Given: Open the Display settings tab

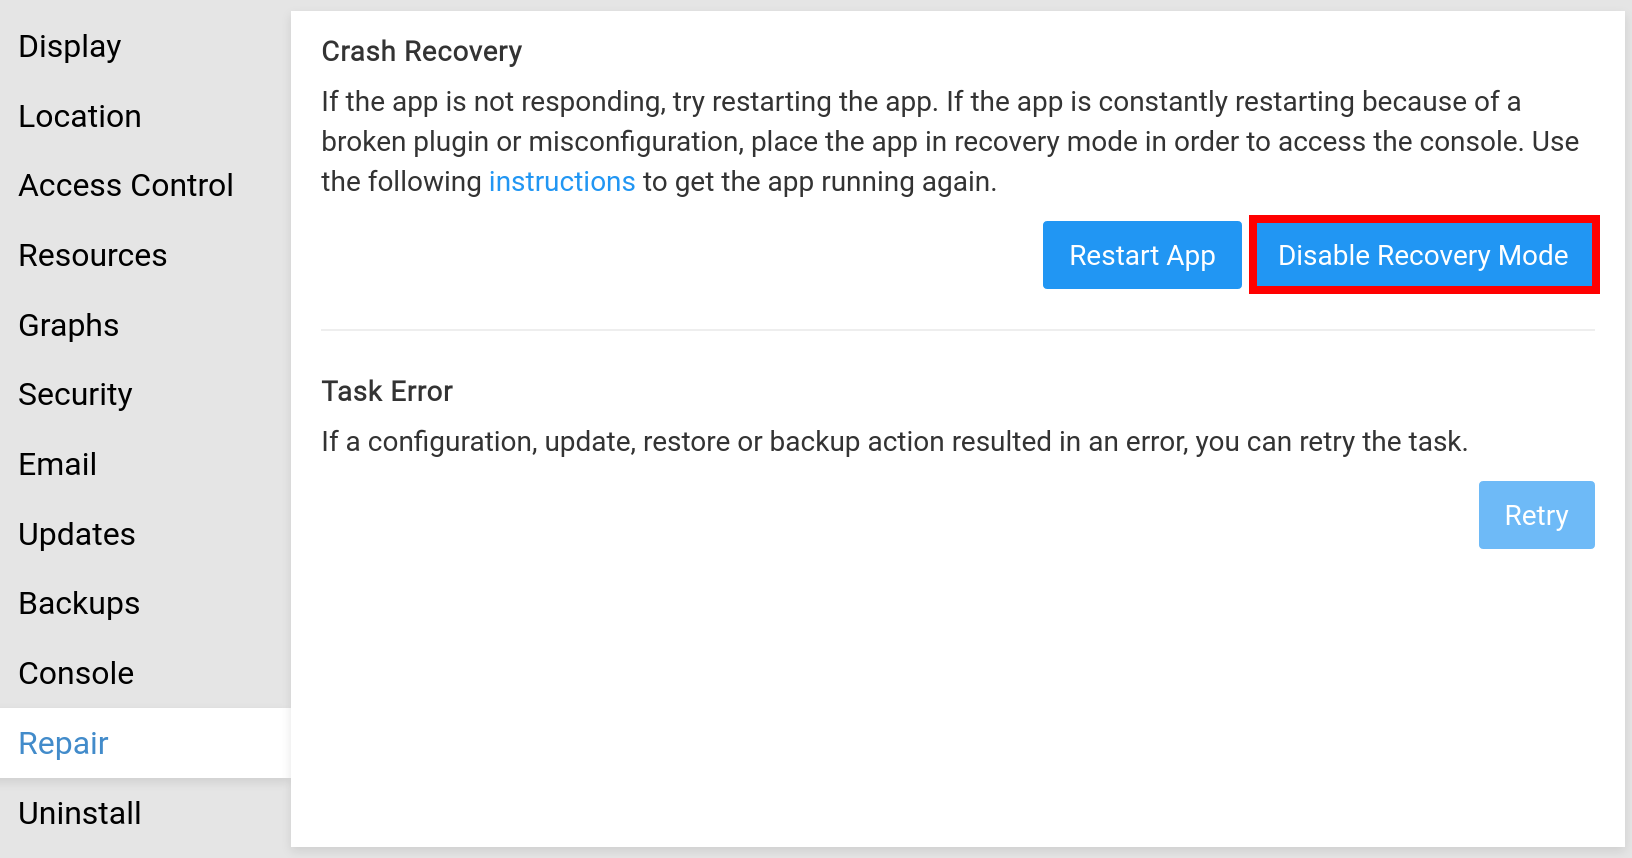Looking at the screenshot, I should click(70, 47).
